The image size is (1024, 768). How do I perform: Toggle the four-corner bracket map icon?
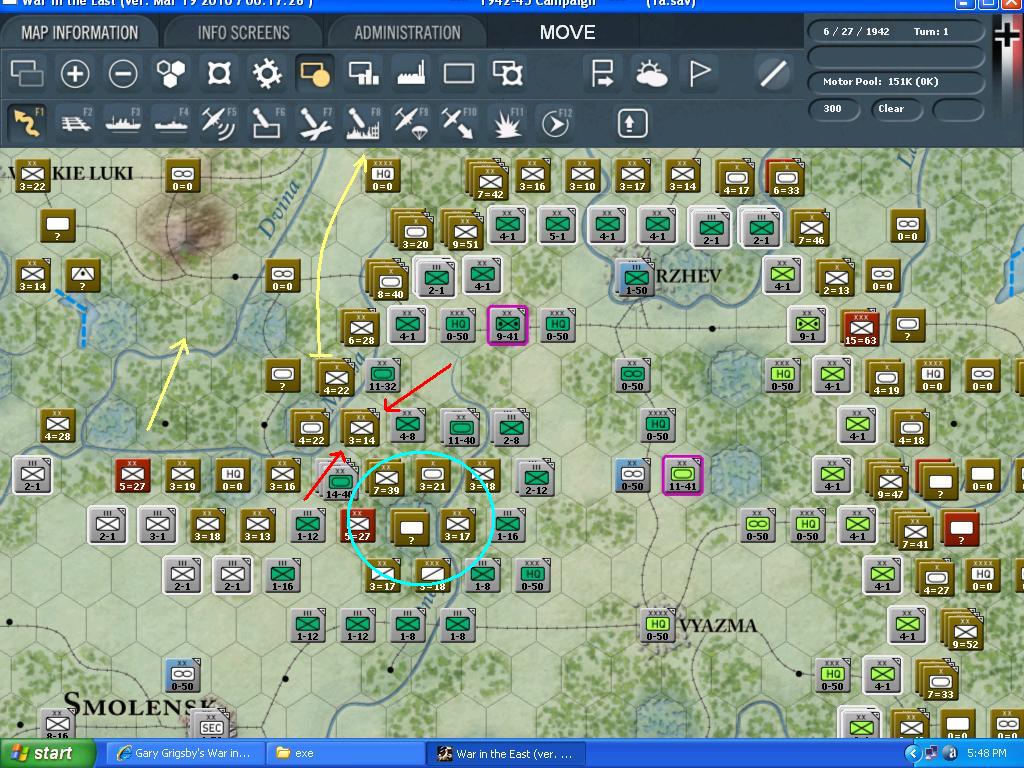219,73
